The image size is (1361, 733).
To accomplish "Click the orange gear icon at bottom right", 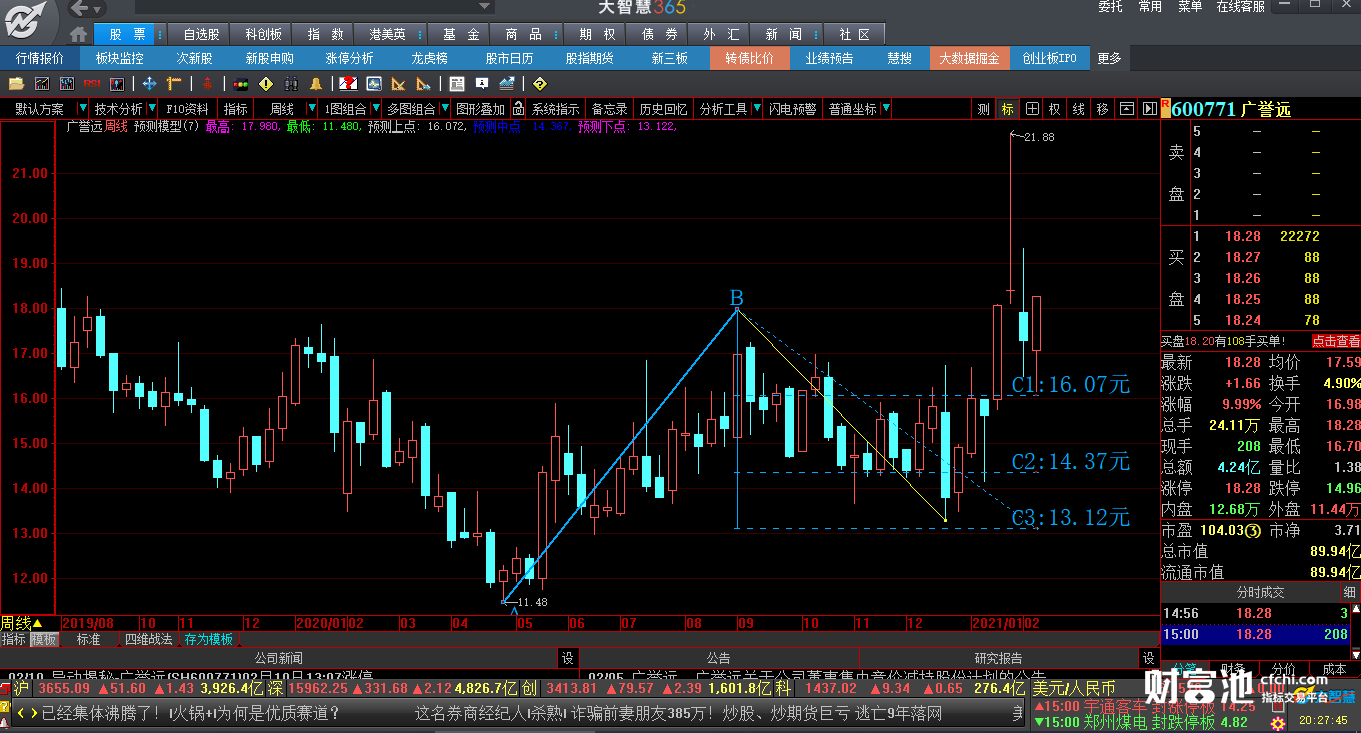I will pos(1277,722).
